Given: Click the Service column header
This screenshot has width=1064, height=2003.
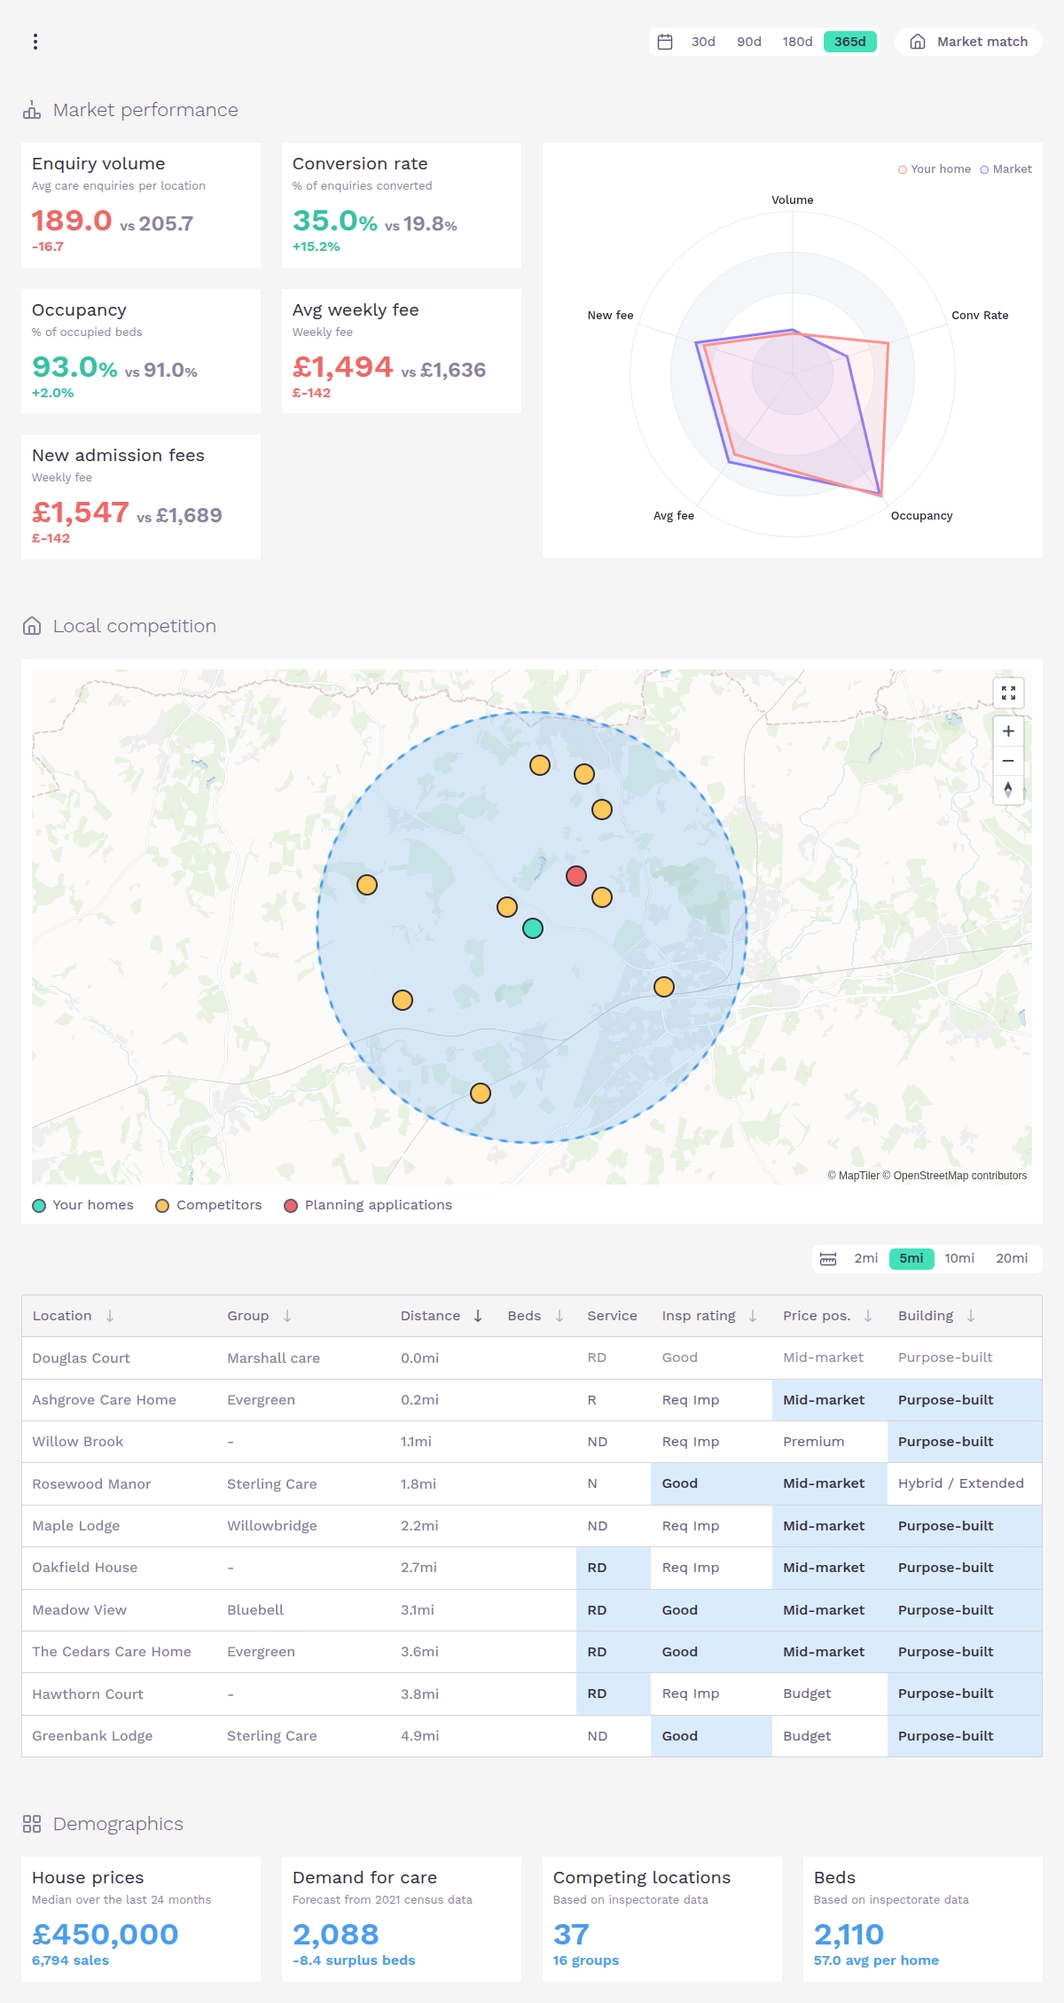Looking at the screenshot, I should point(612,1316).
